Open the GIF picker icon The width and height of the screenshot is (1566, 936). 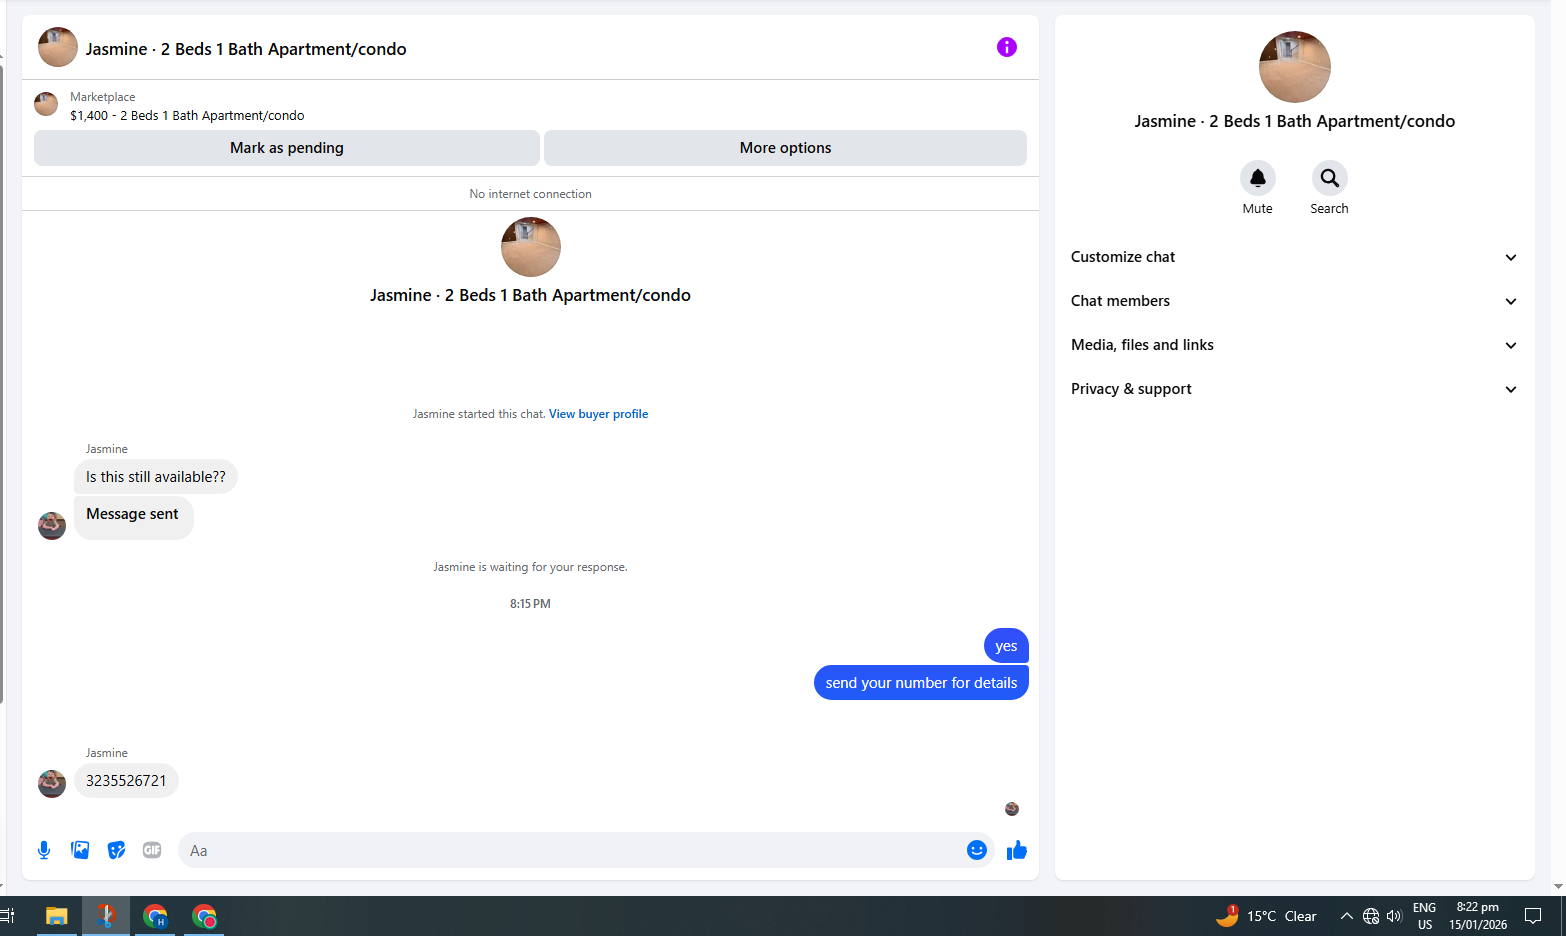(152, 850)
